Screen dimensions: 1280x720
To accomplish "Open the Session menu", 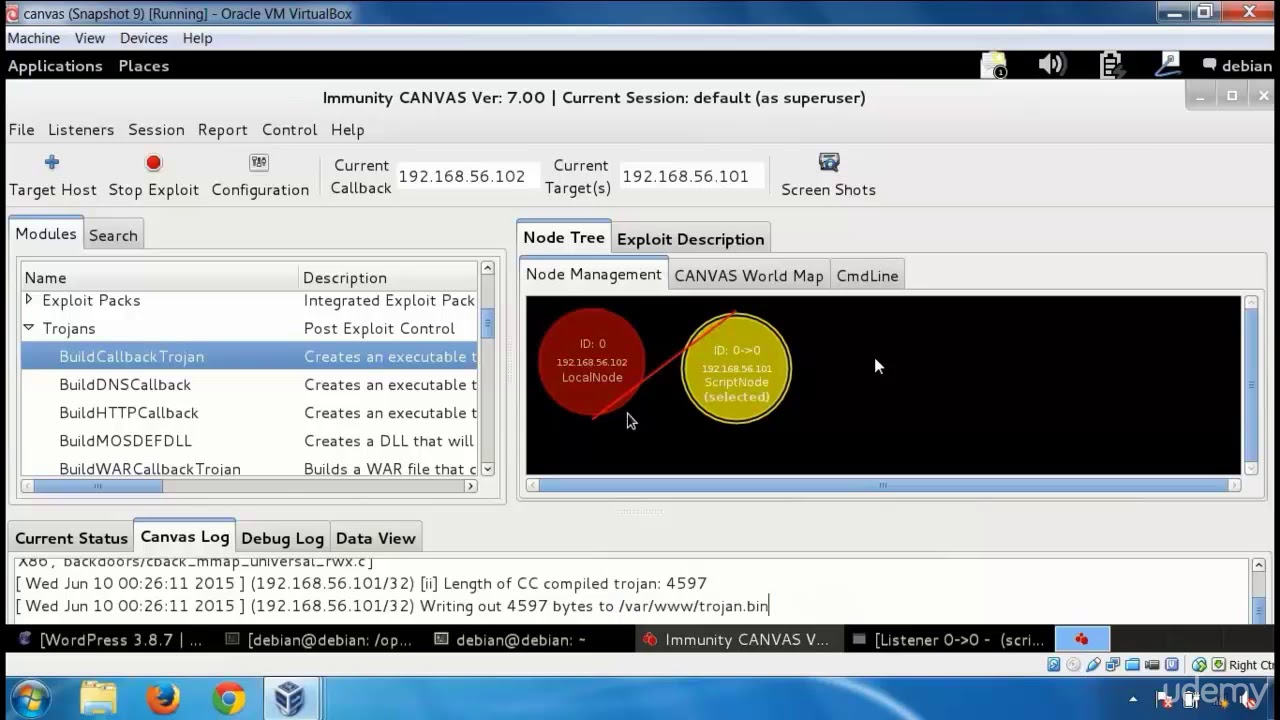I will [156, 130].
